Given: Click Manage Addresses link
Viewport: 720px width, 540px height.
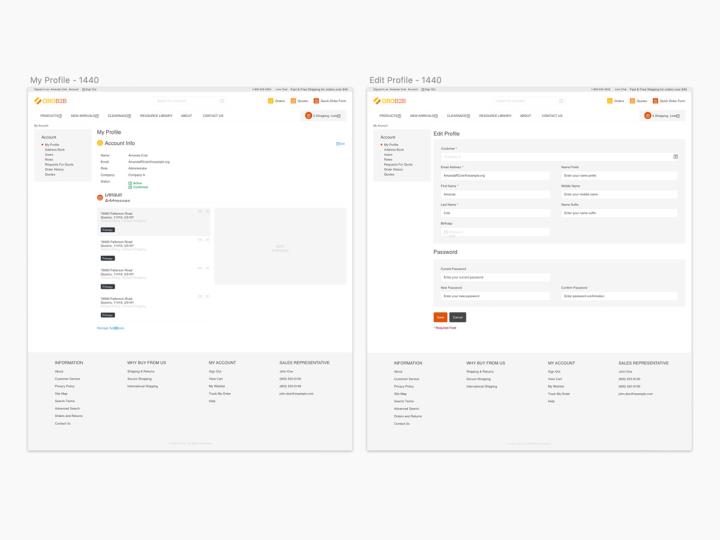Looking at the screenshot, I should [110, 328].
